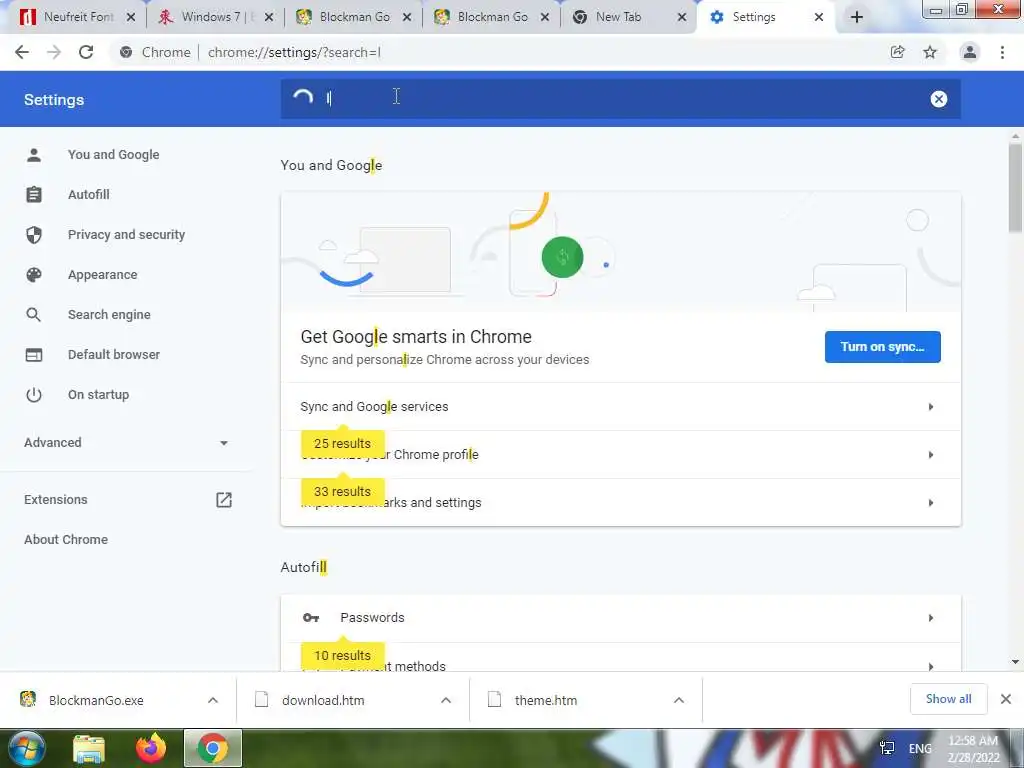Reload the current page
Image resolution: width=1024 pixels, height=768 pixels.
[86, 52]
